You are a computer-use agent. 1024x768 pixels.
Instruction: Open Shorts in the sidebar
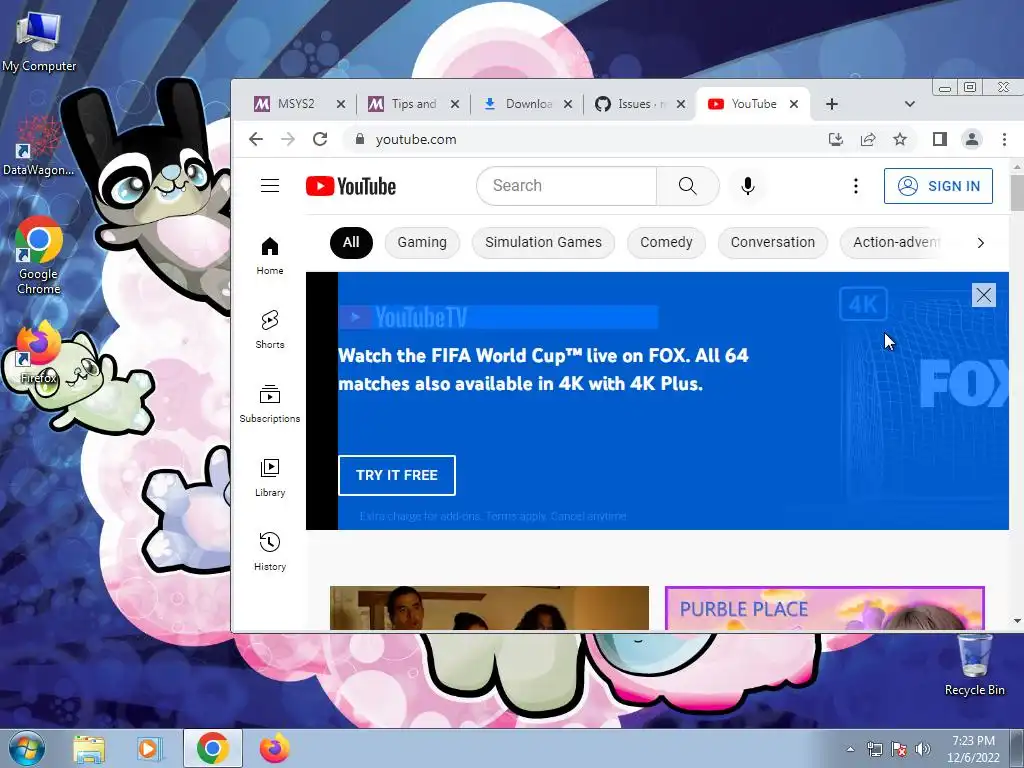(270, 330)
